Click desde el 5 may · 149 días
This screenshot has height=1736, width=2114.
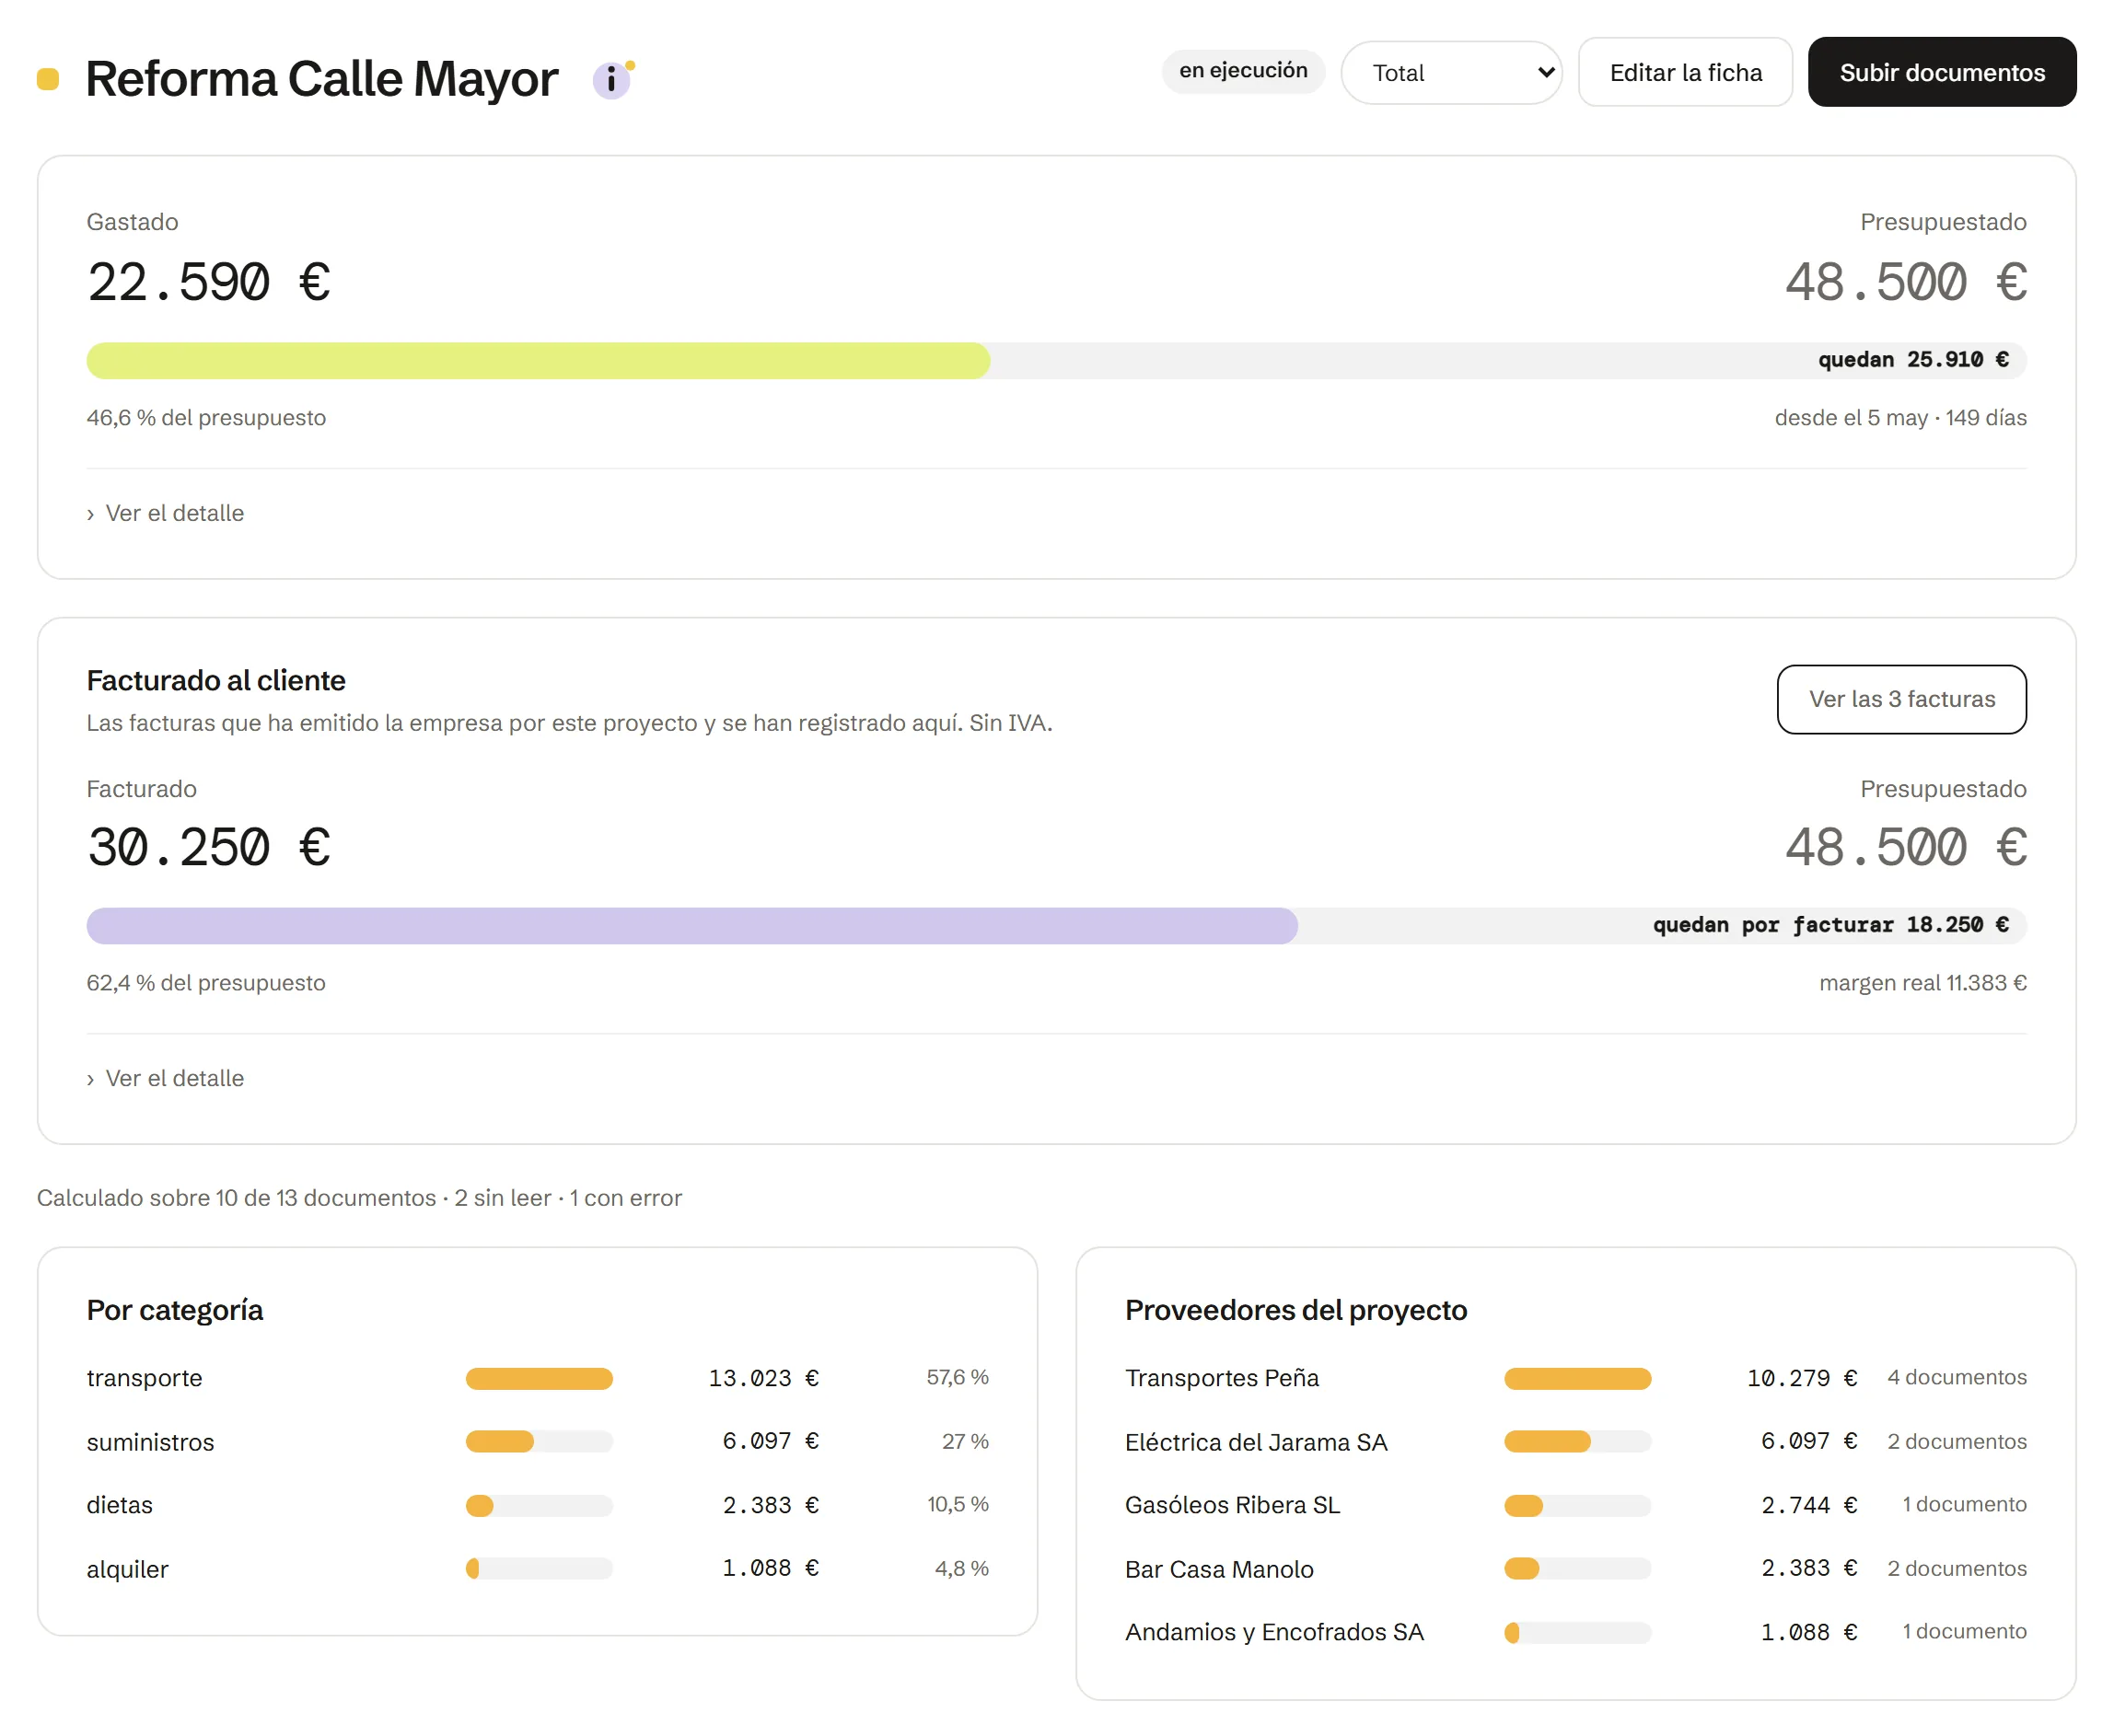tap(1900, 418)
